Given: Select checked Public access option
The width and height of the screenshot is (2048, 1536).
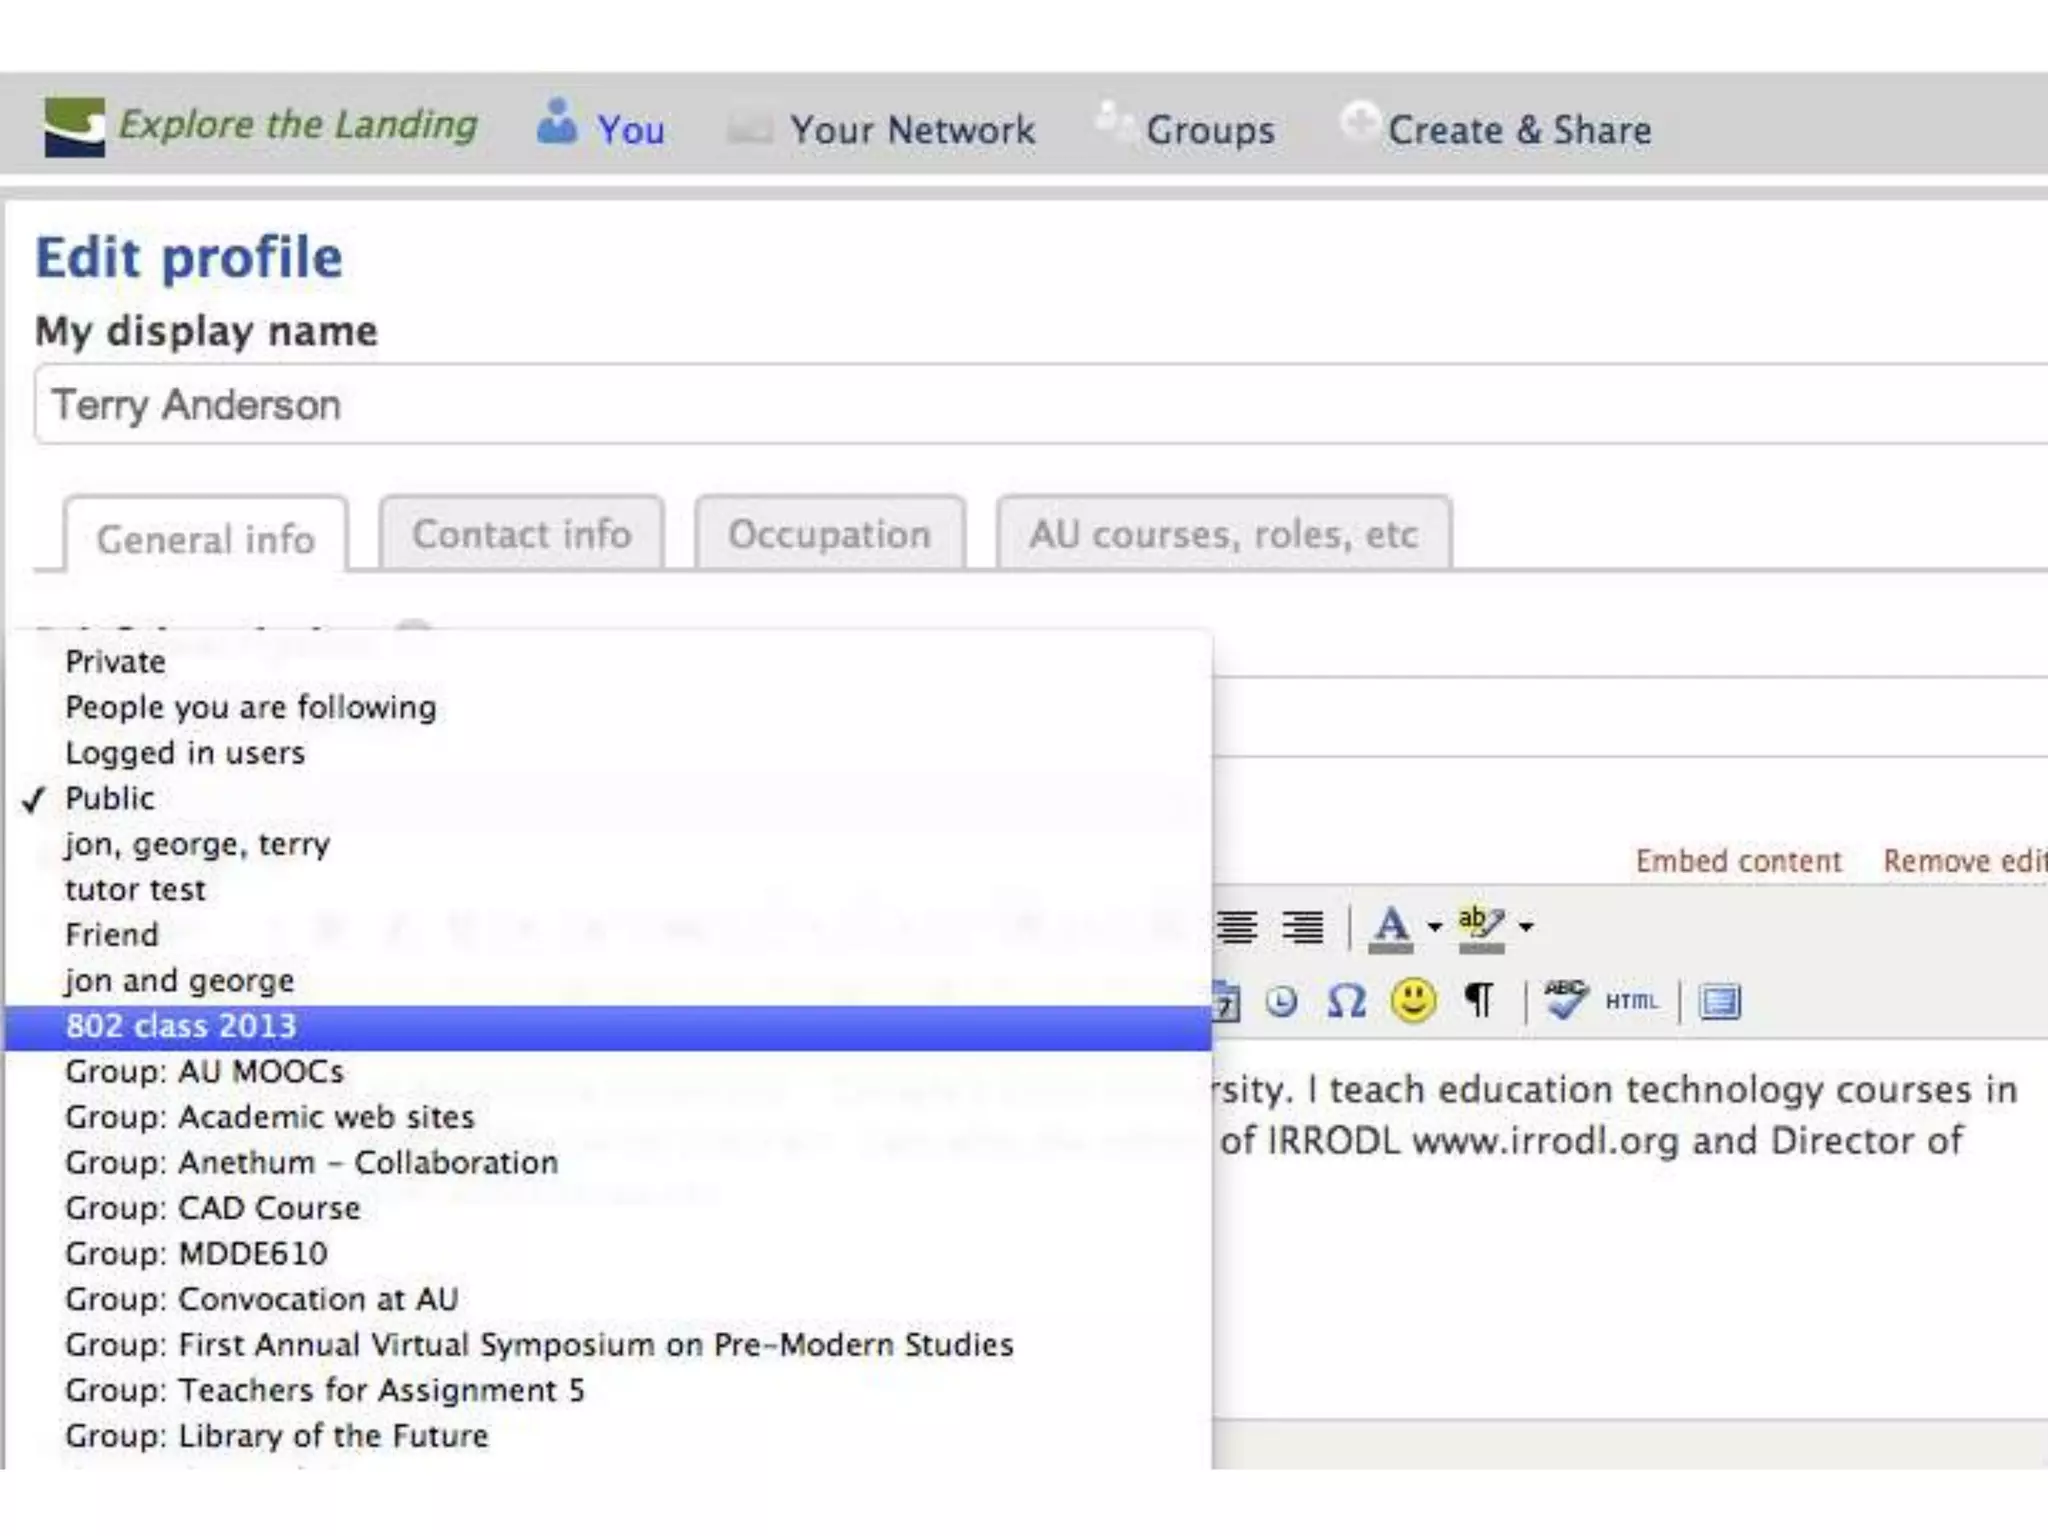Looking at the screenshot, I should [110, 799].
